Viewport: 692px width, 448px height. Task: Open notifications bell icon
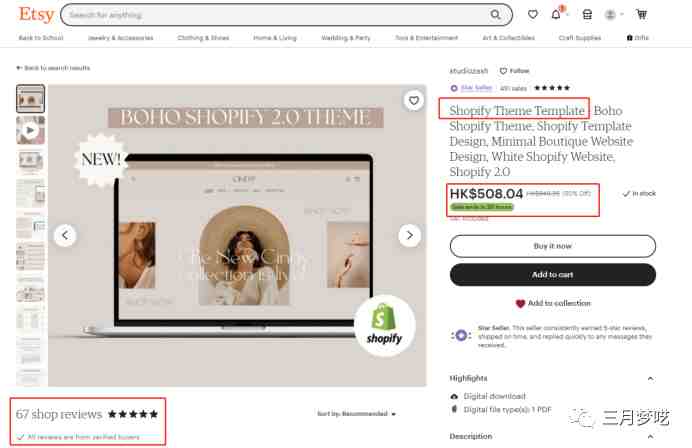[556, 15]
